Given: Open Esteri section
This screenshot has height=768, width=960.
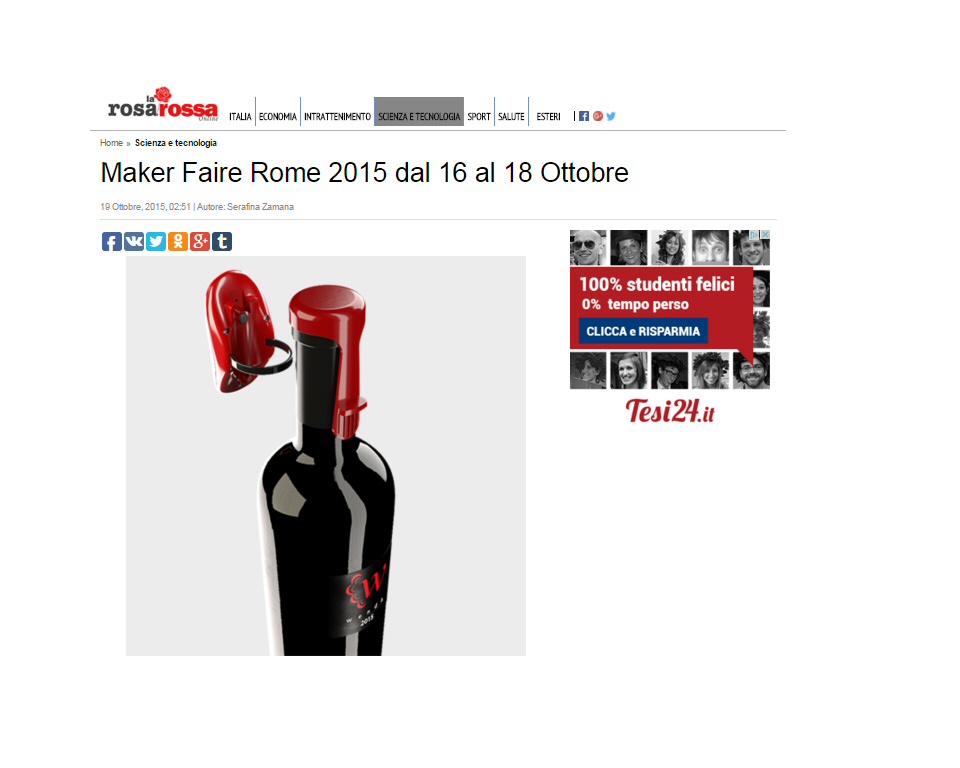Looking at the screenshot, I should 548,116.
